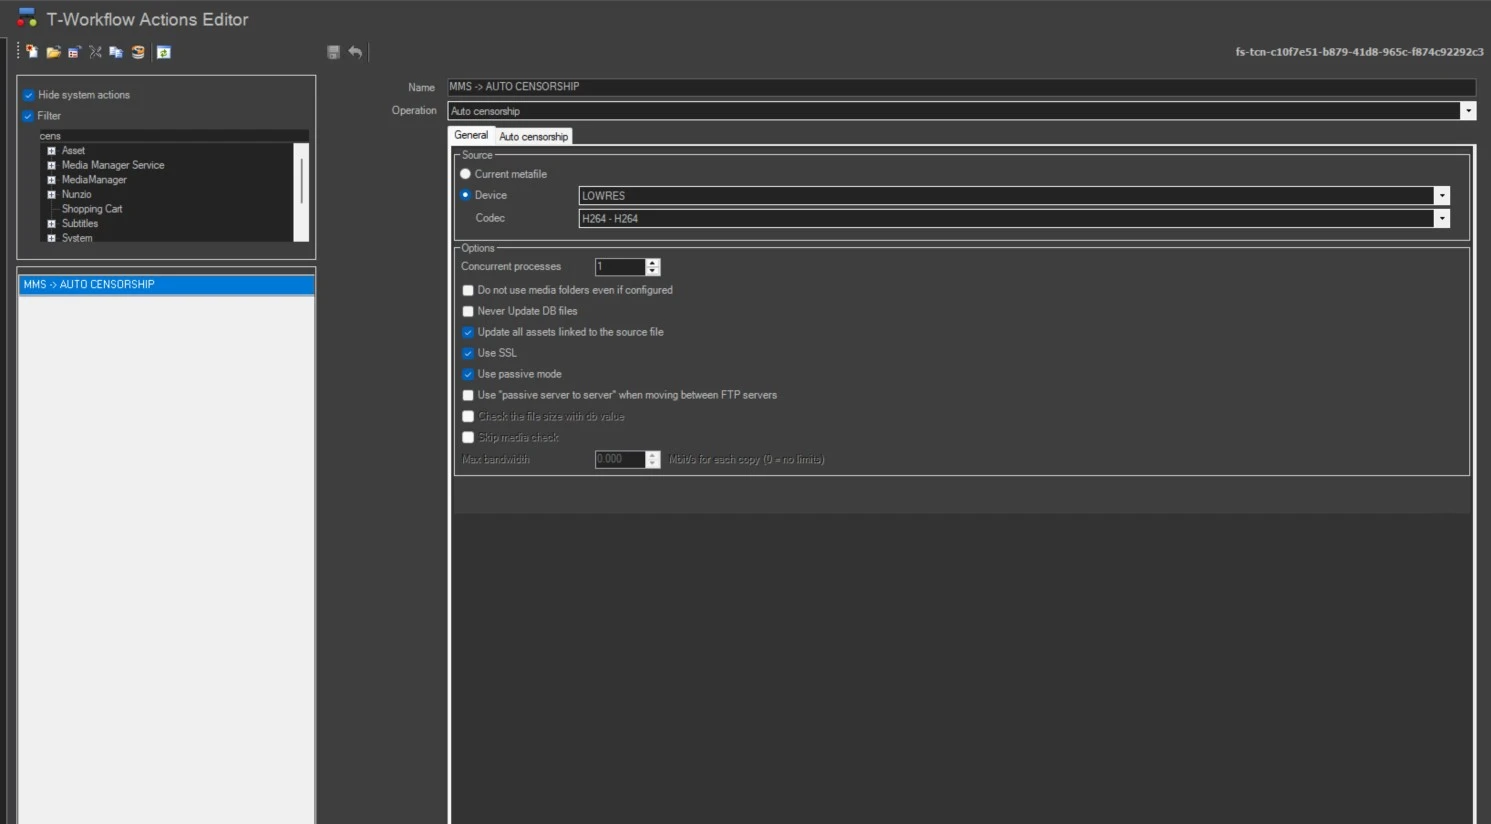Enable Never Update DB files option
The width and height of the screenshot is (1491, 824).
(468, 311)
